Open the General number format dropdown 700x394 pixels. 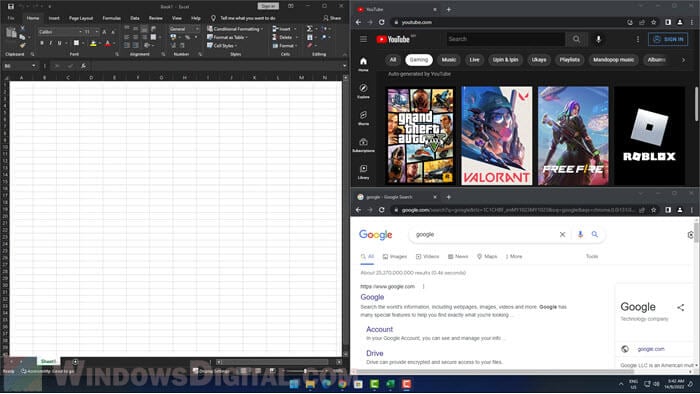click(x=197, y=29)
